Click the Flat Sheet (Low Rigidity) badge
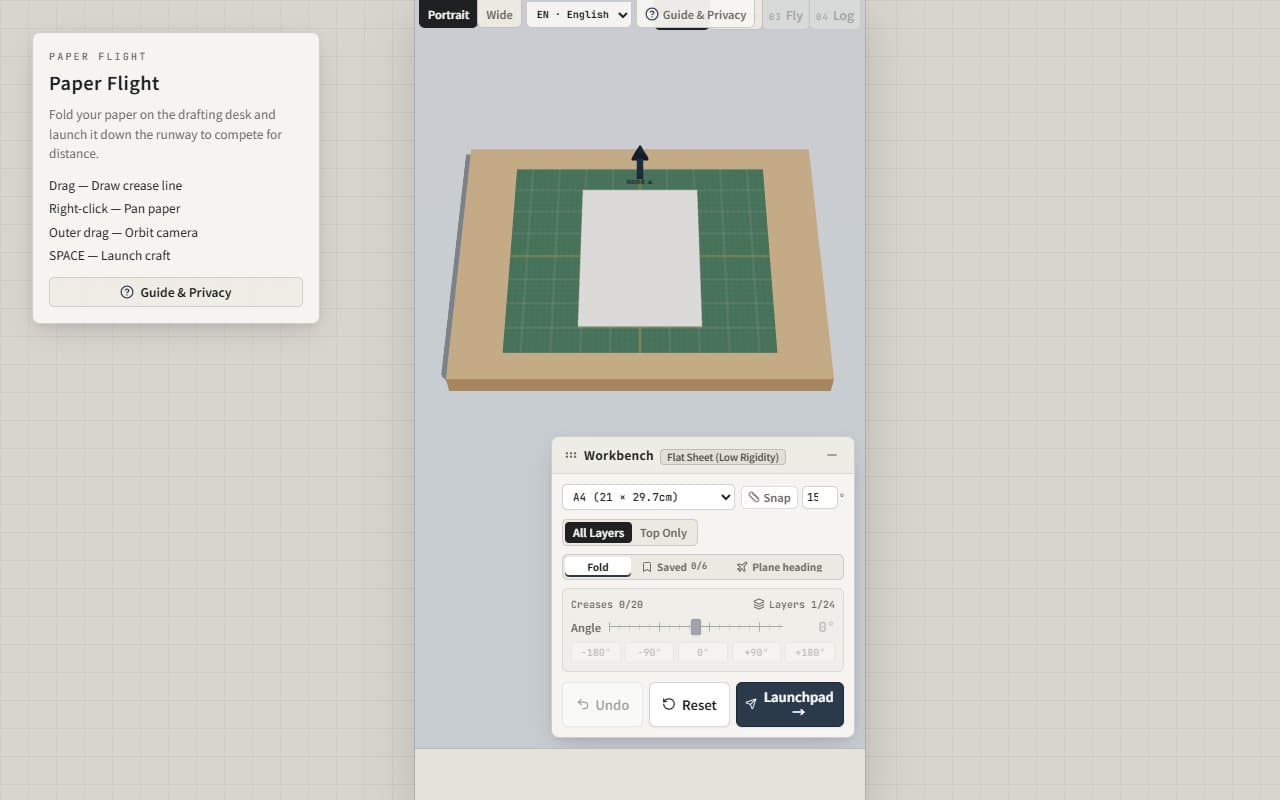Viewport: 1280px width, 800px height. point(723,457)
